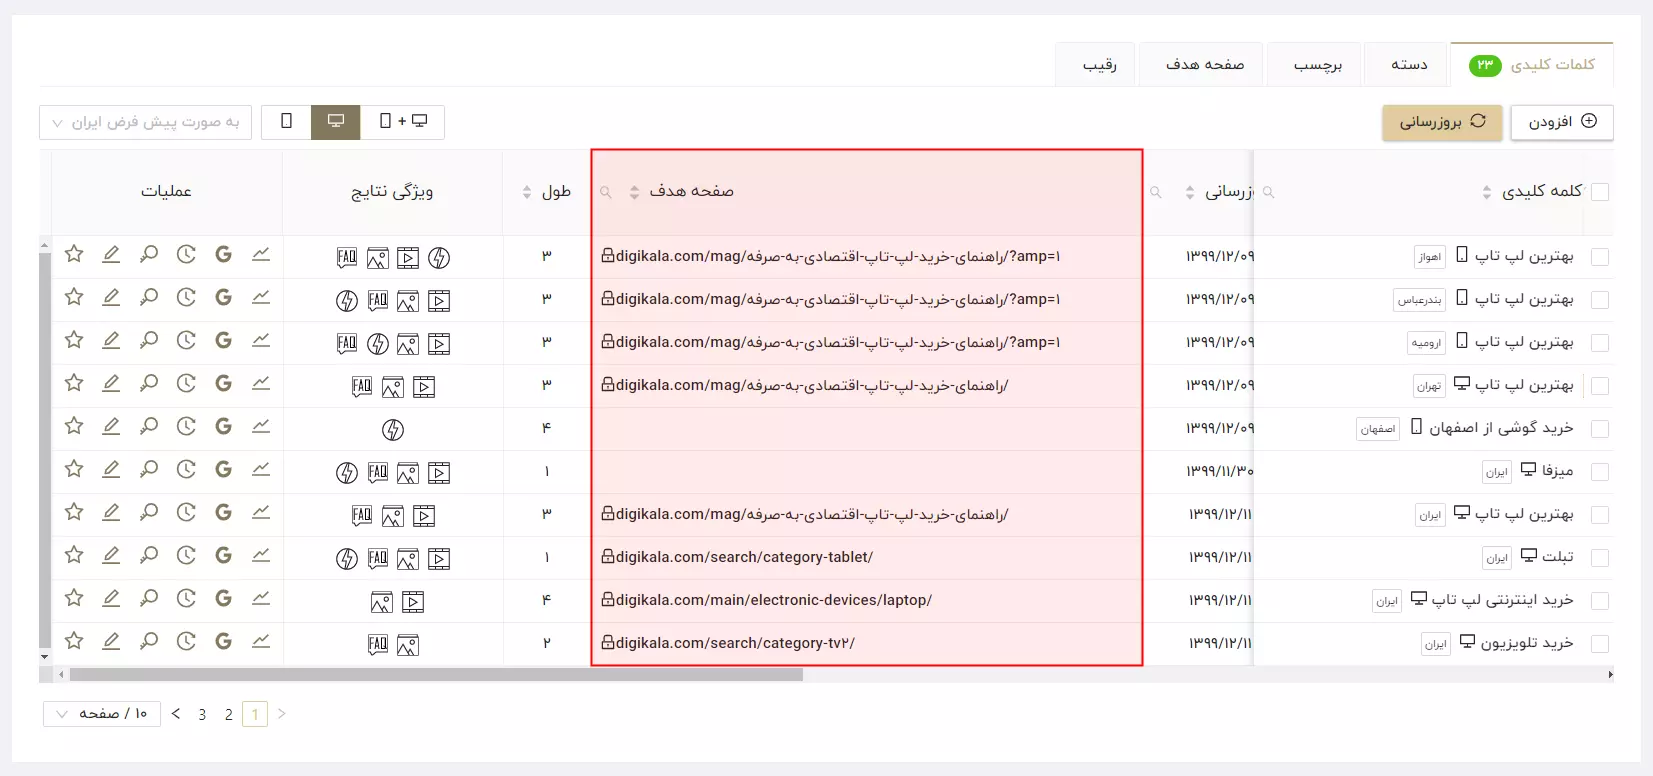Open the به صورت پیش فرض ایران dropdown

146,122
